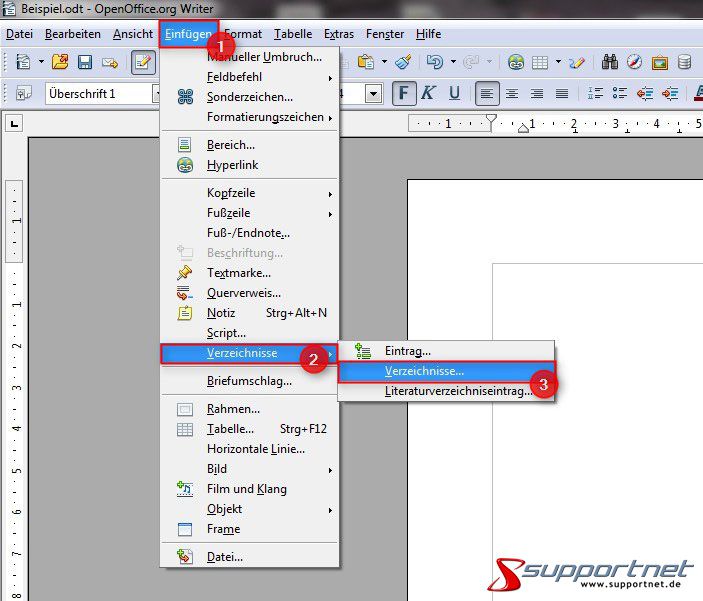The height and width of the screenshot is (601, 703).
Task: Expand the Formatierungszeichen submenu
Action: tap(249, 117)
